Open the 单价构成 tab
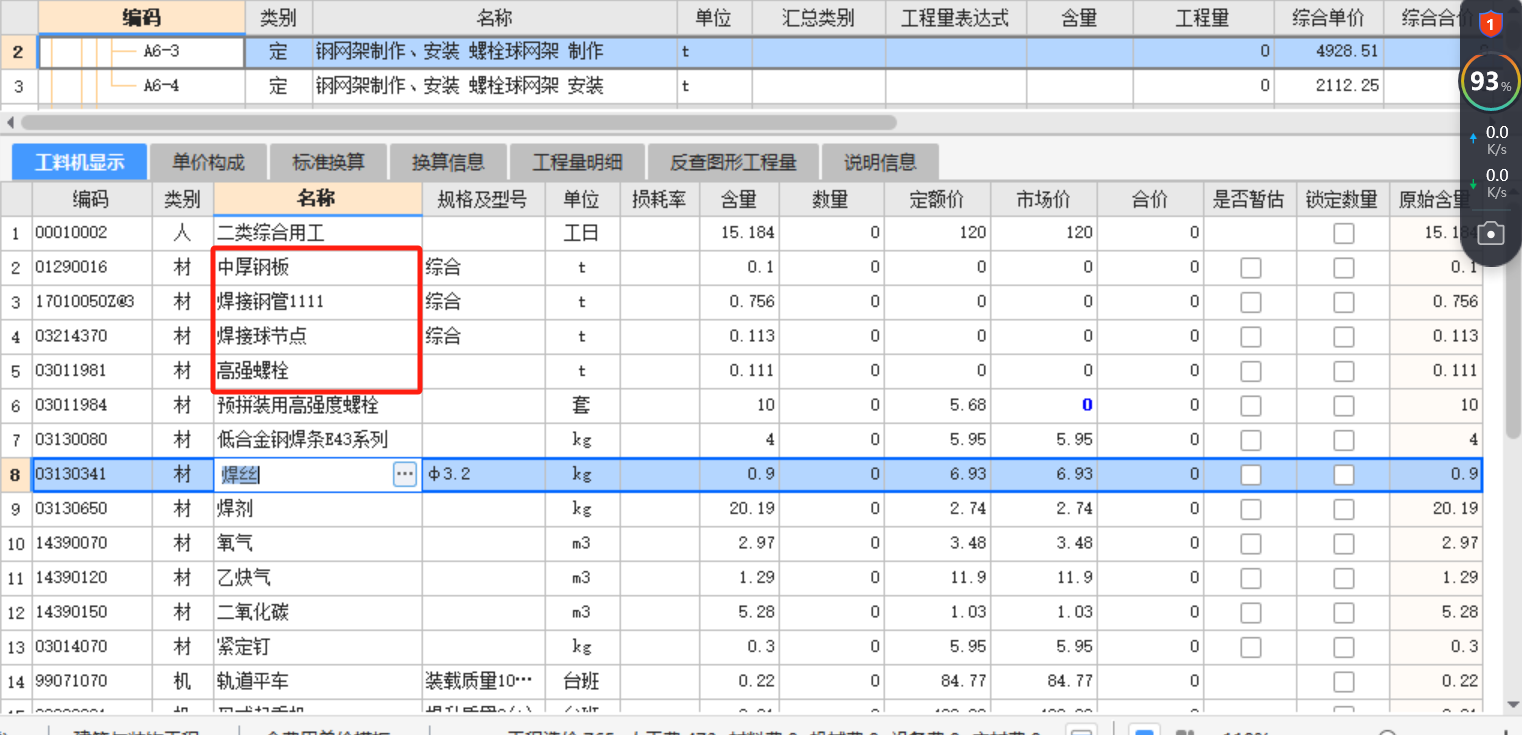The image size is (1522, 735). (208, 162)
